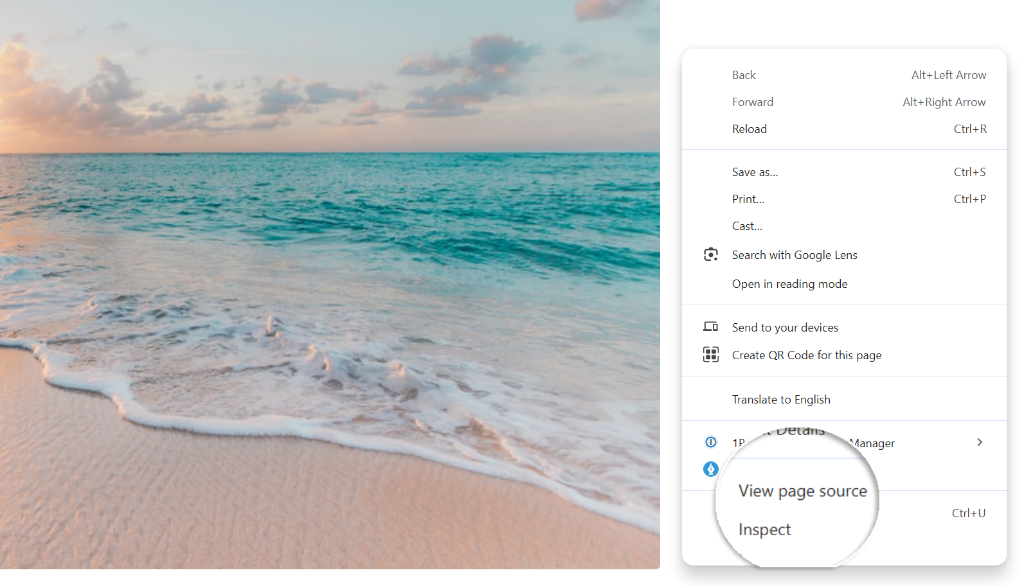Expand the Password Manager submenu arrow
Viewport: 1024px width, 586px height.
tap(980, 442)
